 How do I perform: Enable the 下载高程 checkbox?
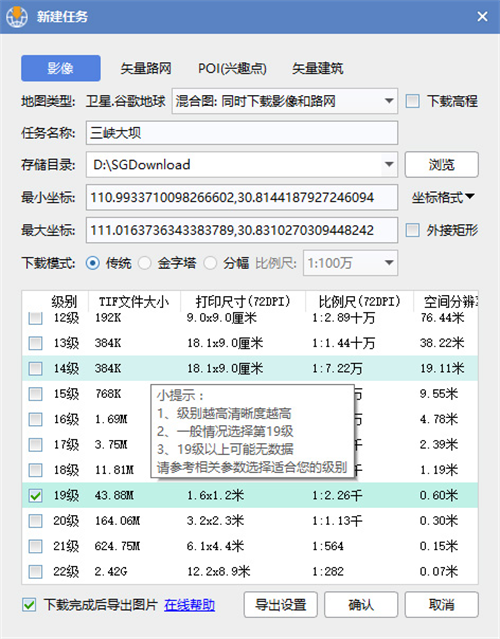click(412, 101)
